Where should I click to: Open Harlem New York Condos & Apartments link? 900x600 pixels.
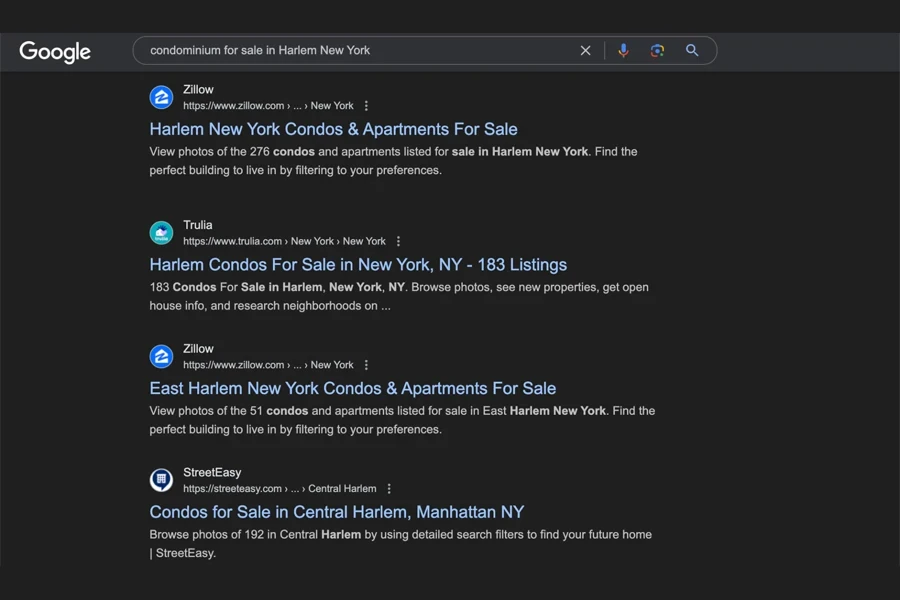[333, 129]
